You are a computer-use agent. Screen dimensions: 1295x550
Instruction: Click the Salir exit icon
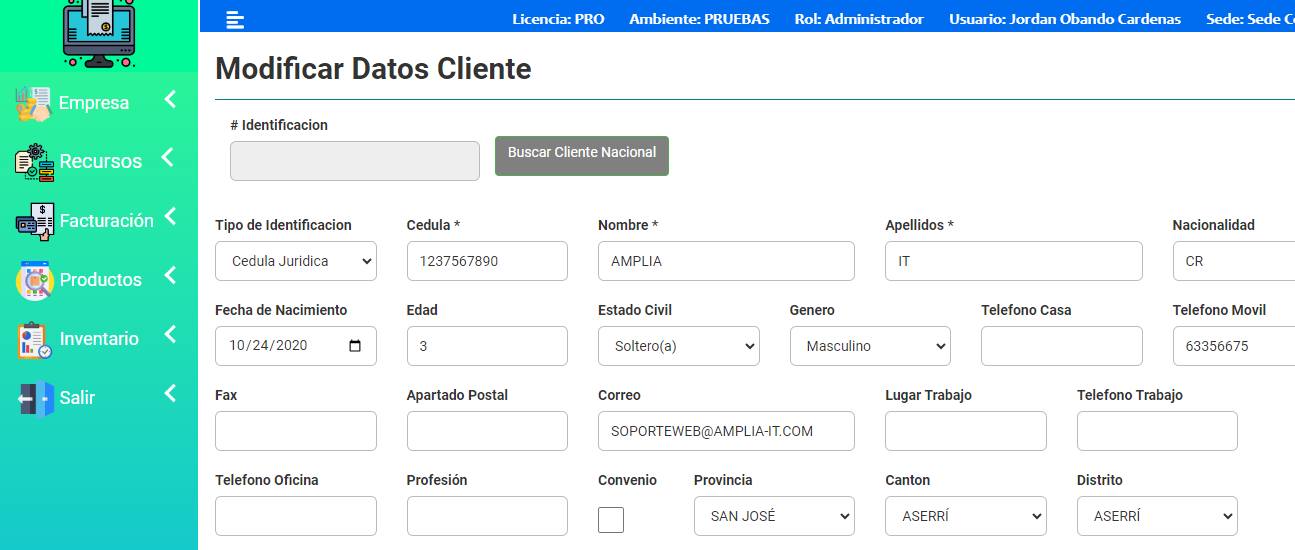coord(34,398)
